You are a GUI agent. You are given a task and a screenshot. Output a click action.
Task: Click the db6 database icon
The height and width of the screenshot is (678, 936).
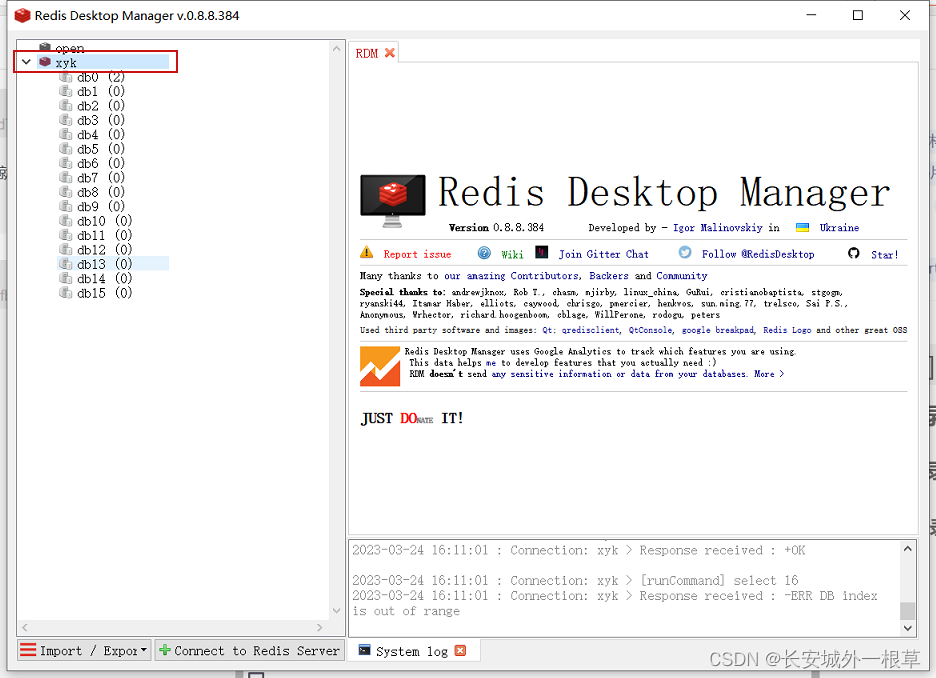tap(66, 163)
